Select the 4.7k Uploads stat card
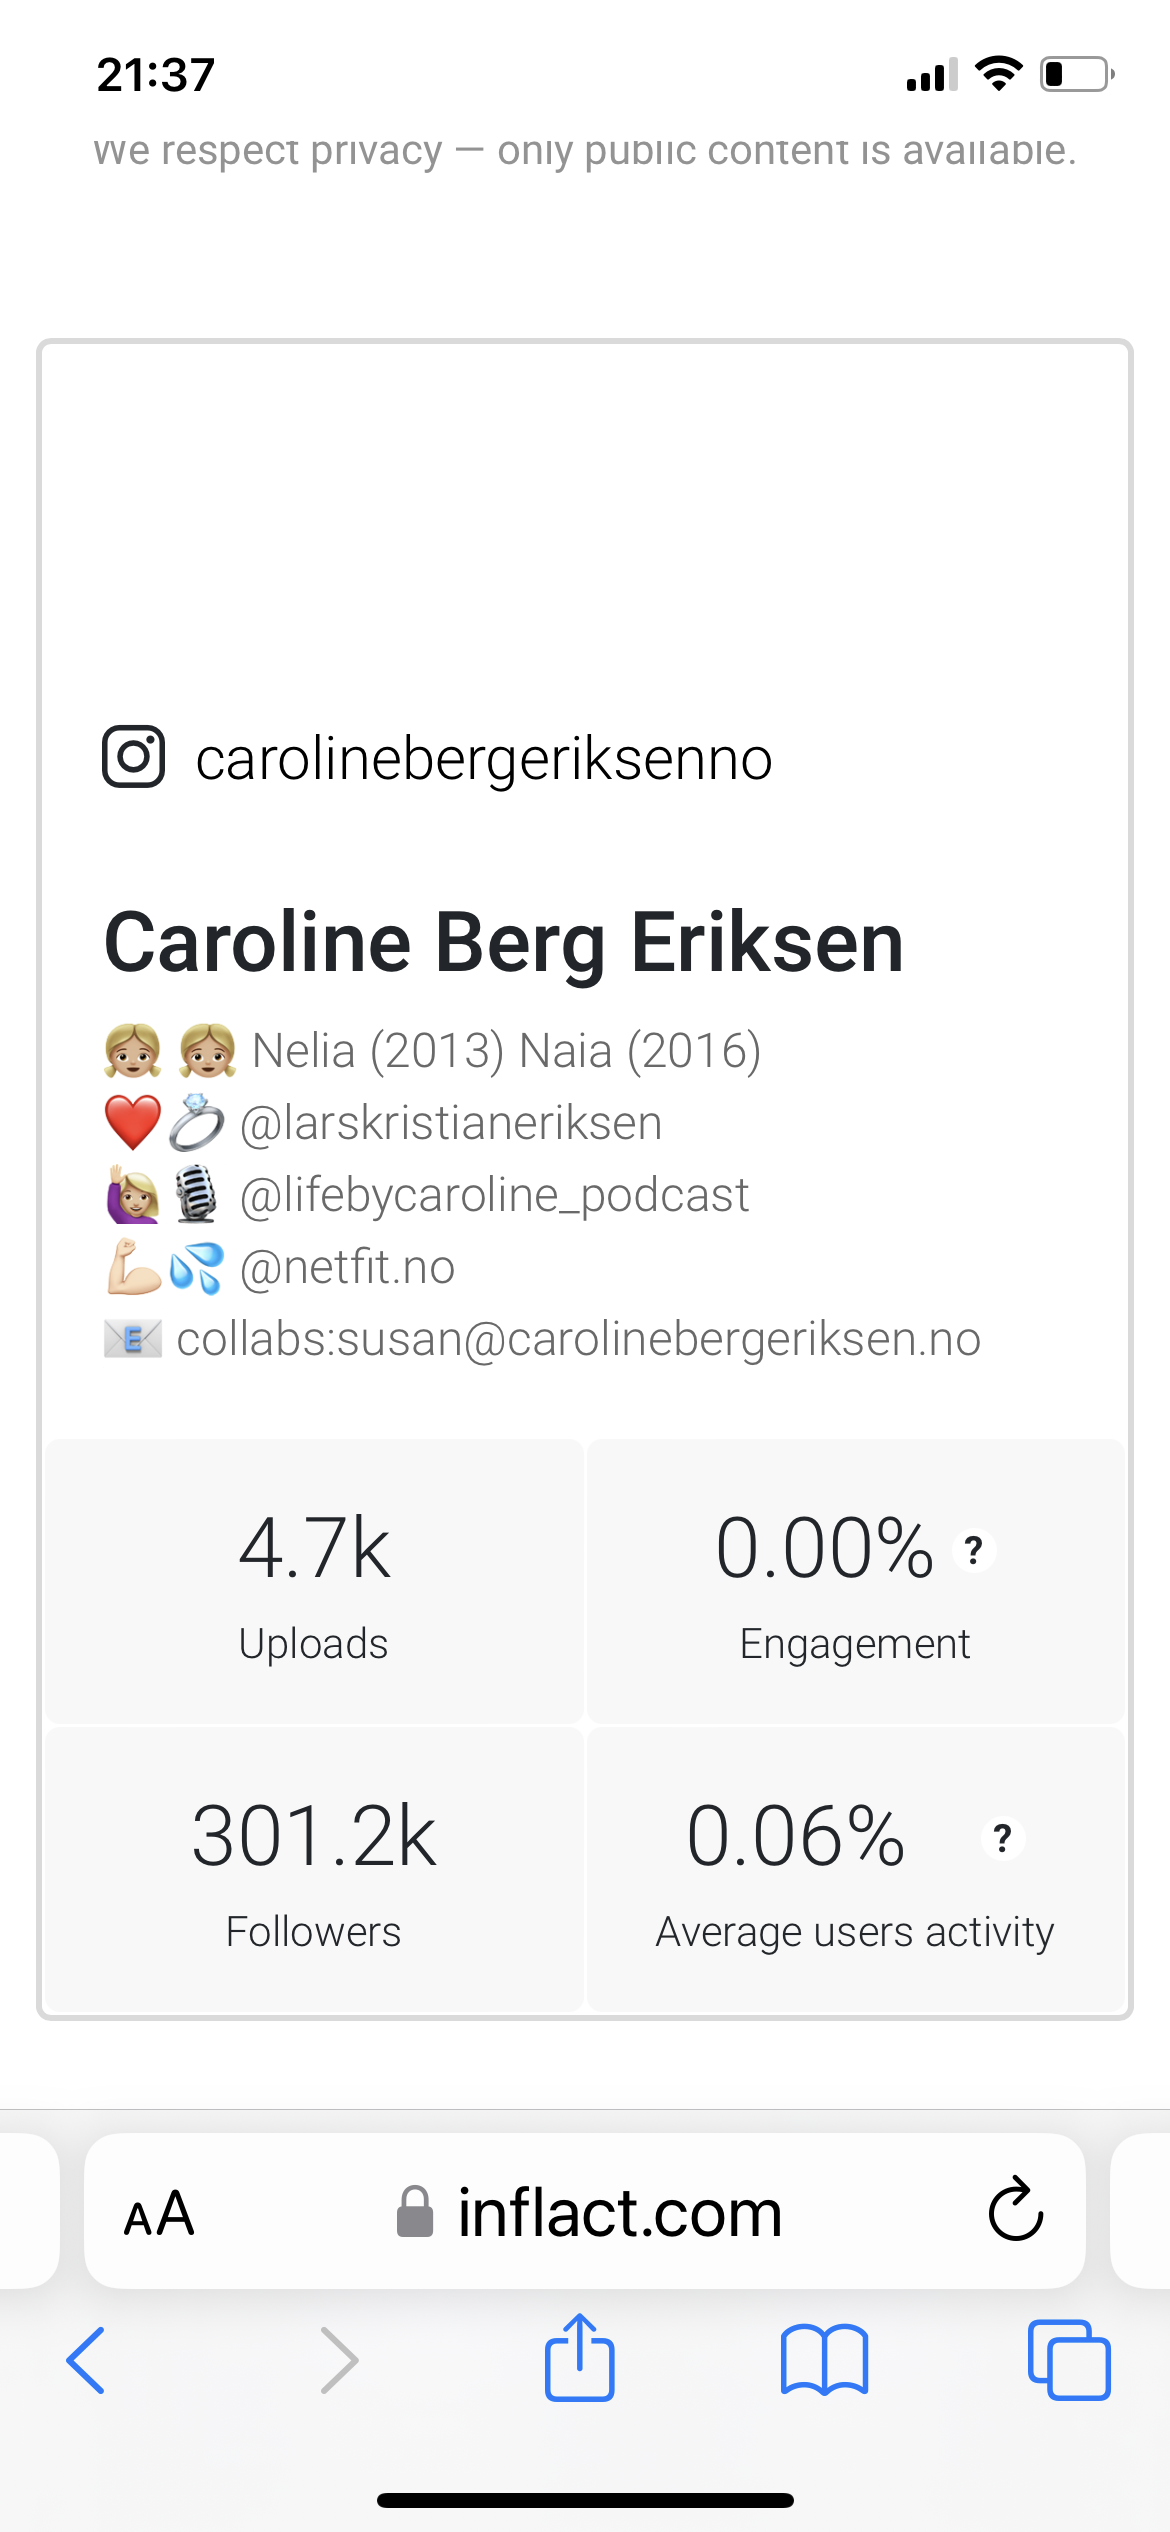The height and width of the screenshot is (2532, 1170). coord(314,1581)
